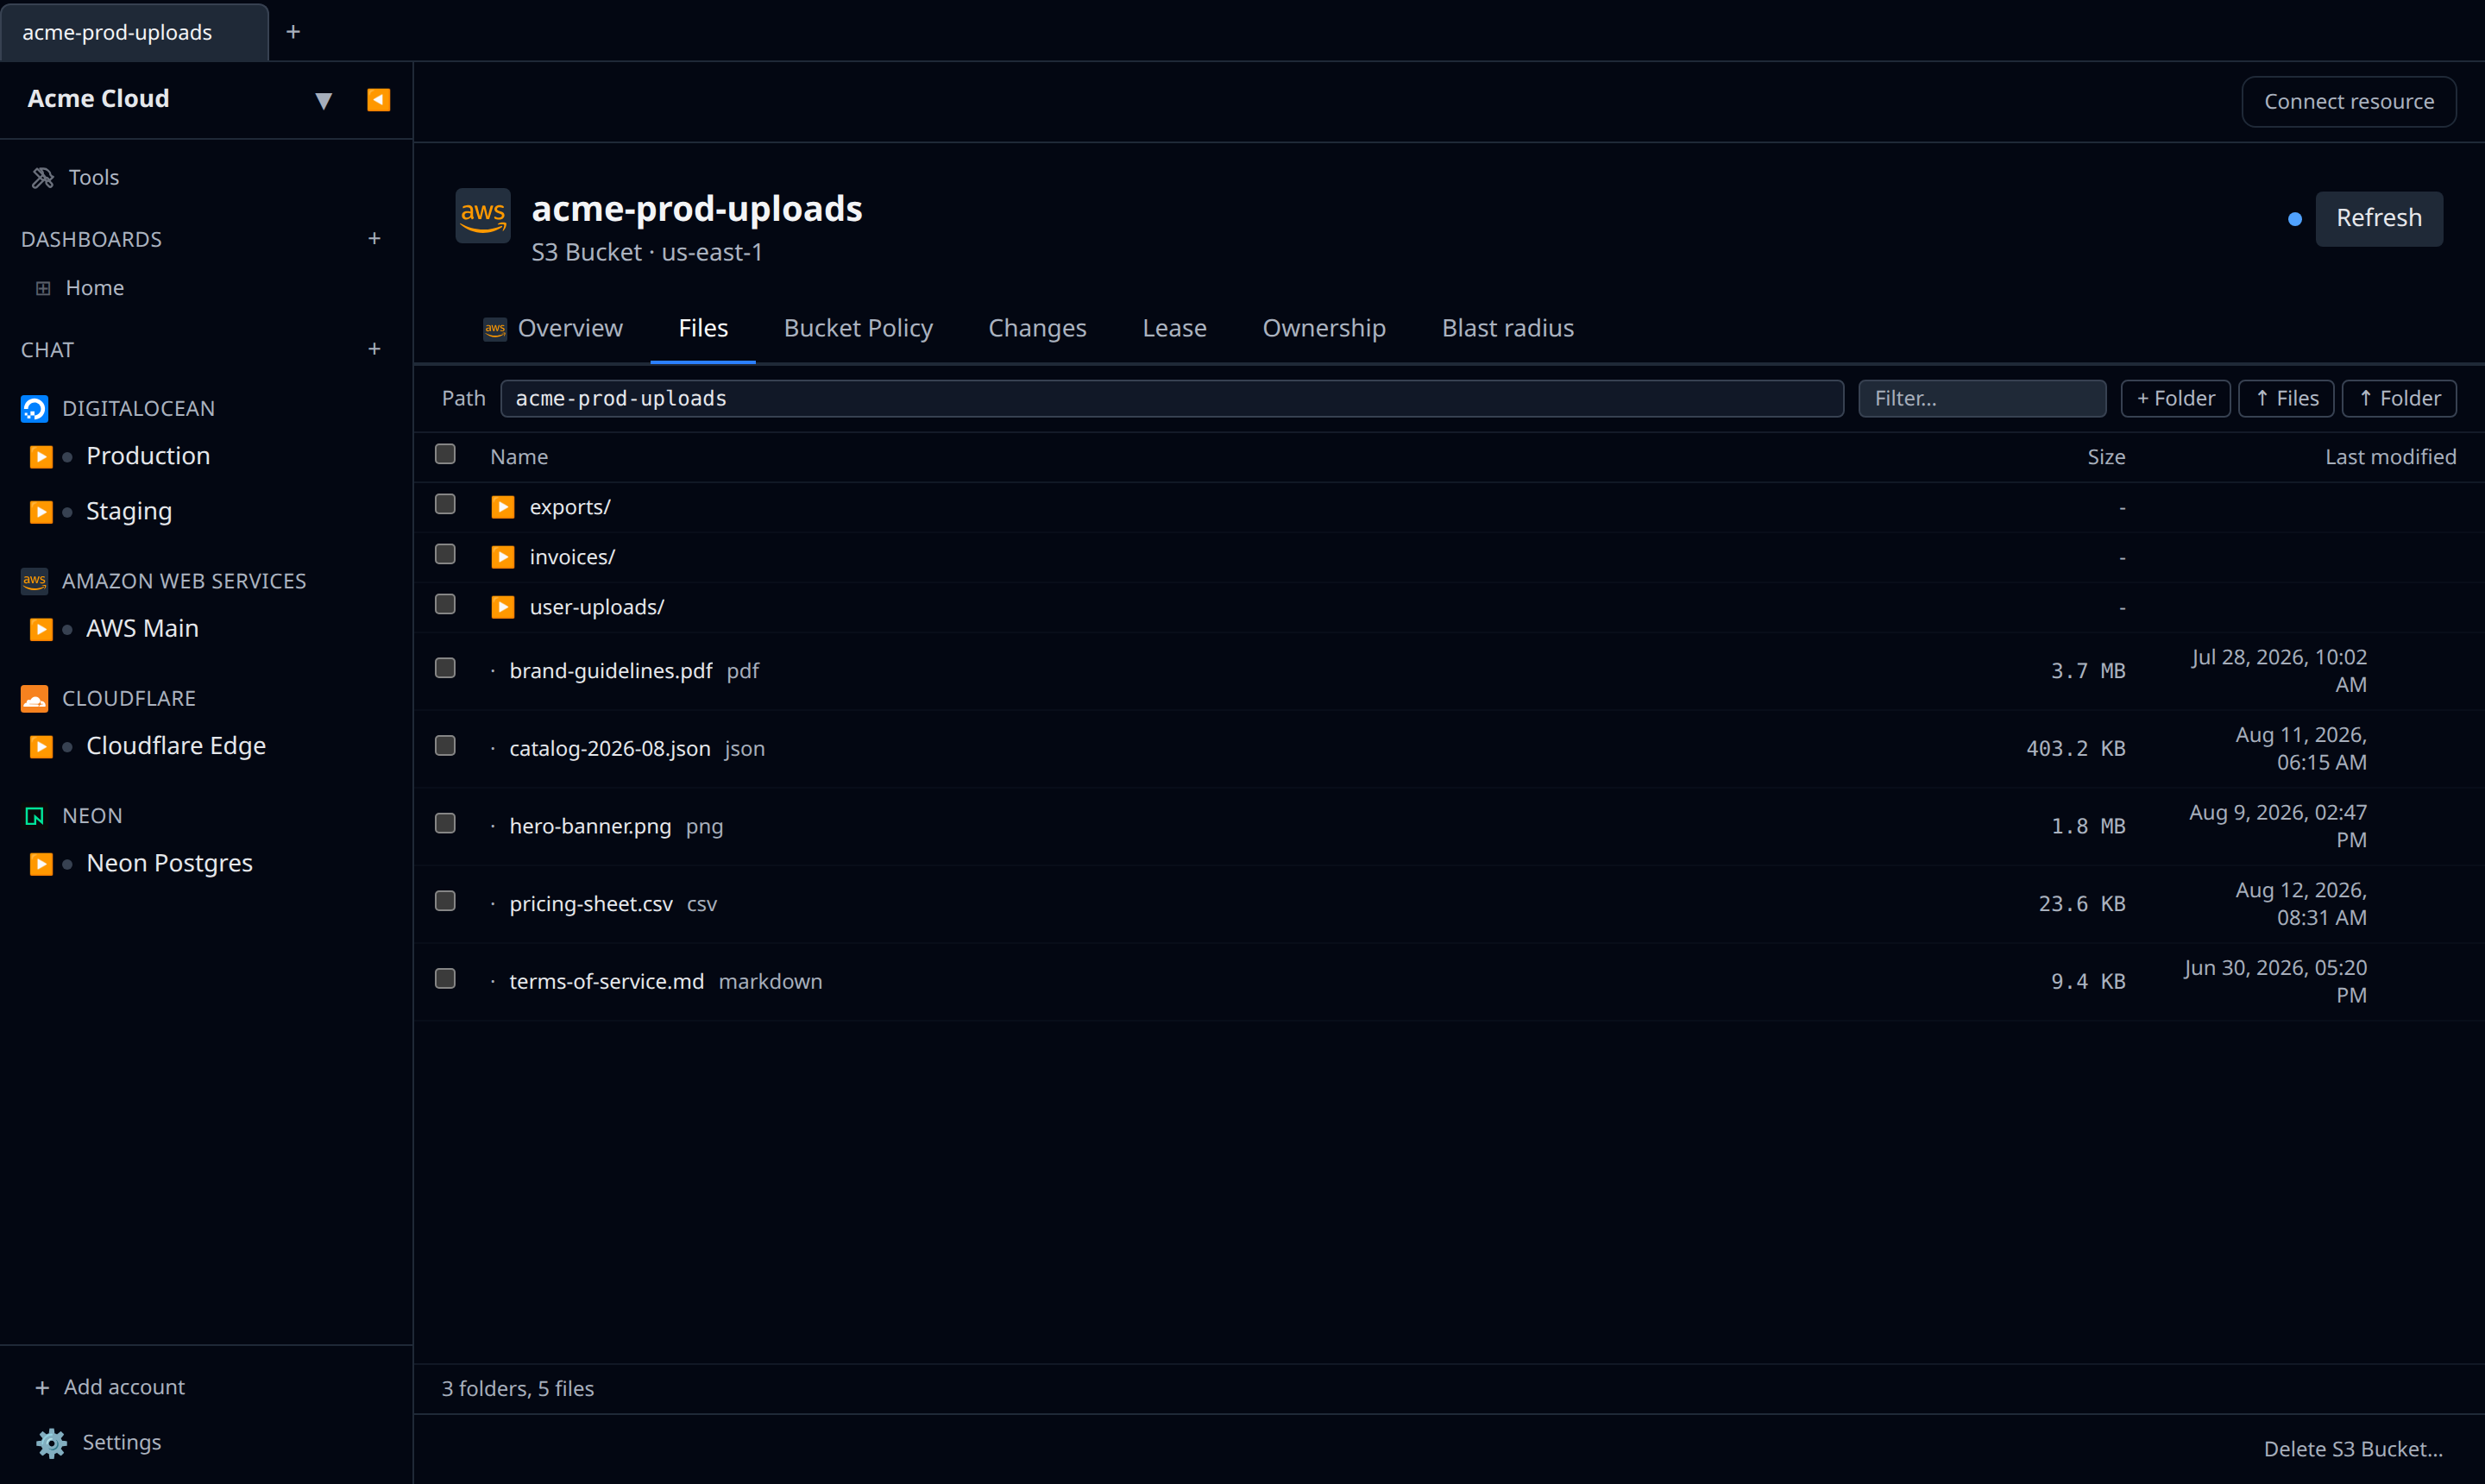Viewport: 2485px width, 1484px height.
Task: Click the AWS logo beside the bucket title
Action: point(483,215)
